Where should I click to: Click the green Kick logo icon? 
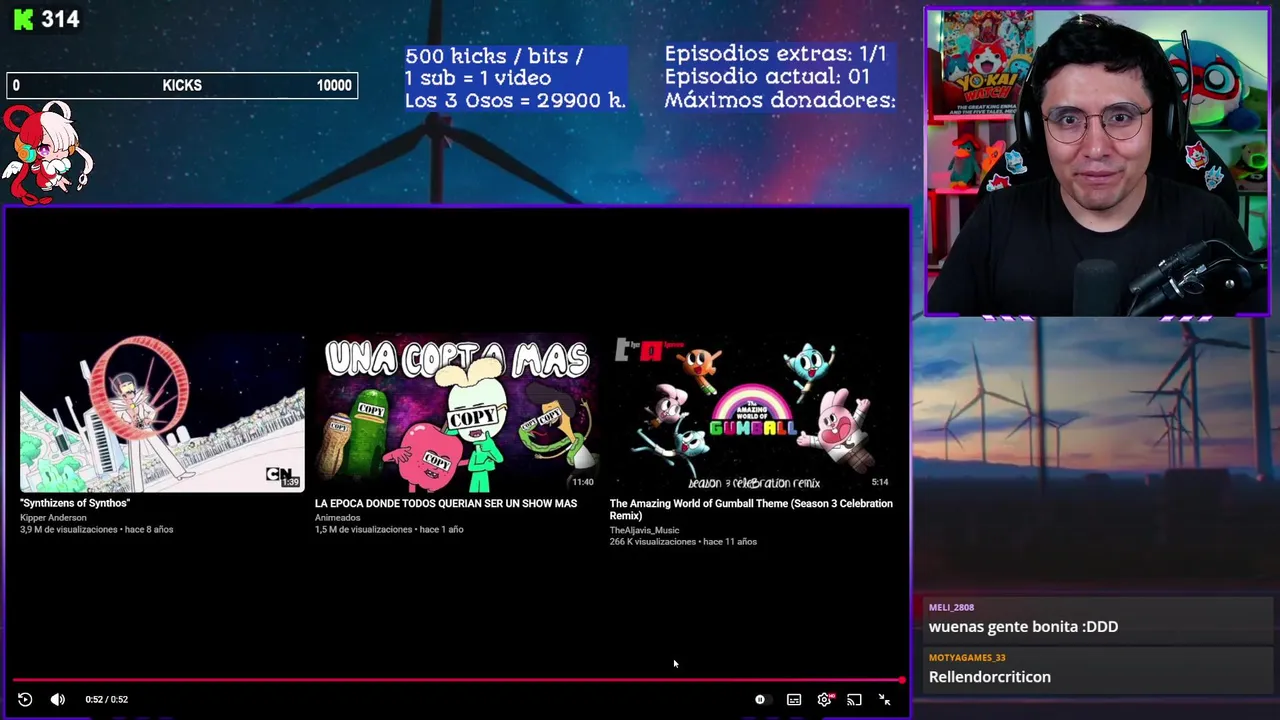(x=23, y=19)
